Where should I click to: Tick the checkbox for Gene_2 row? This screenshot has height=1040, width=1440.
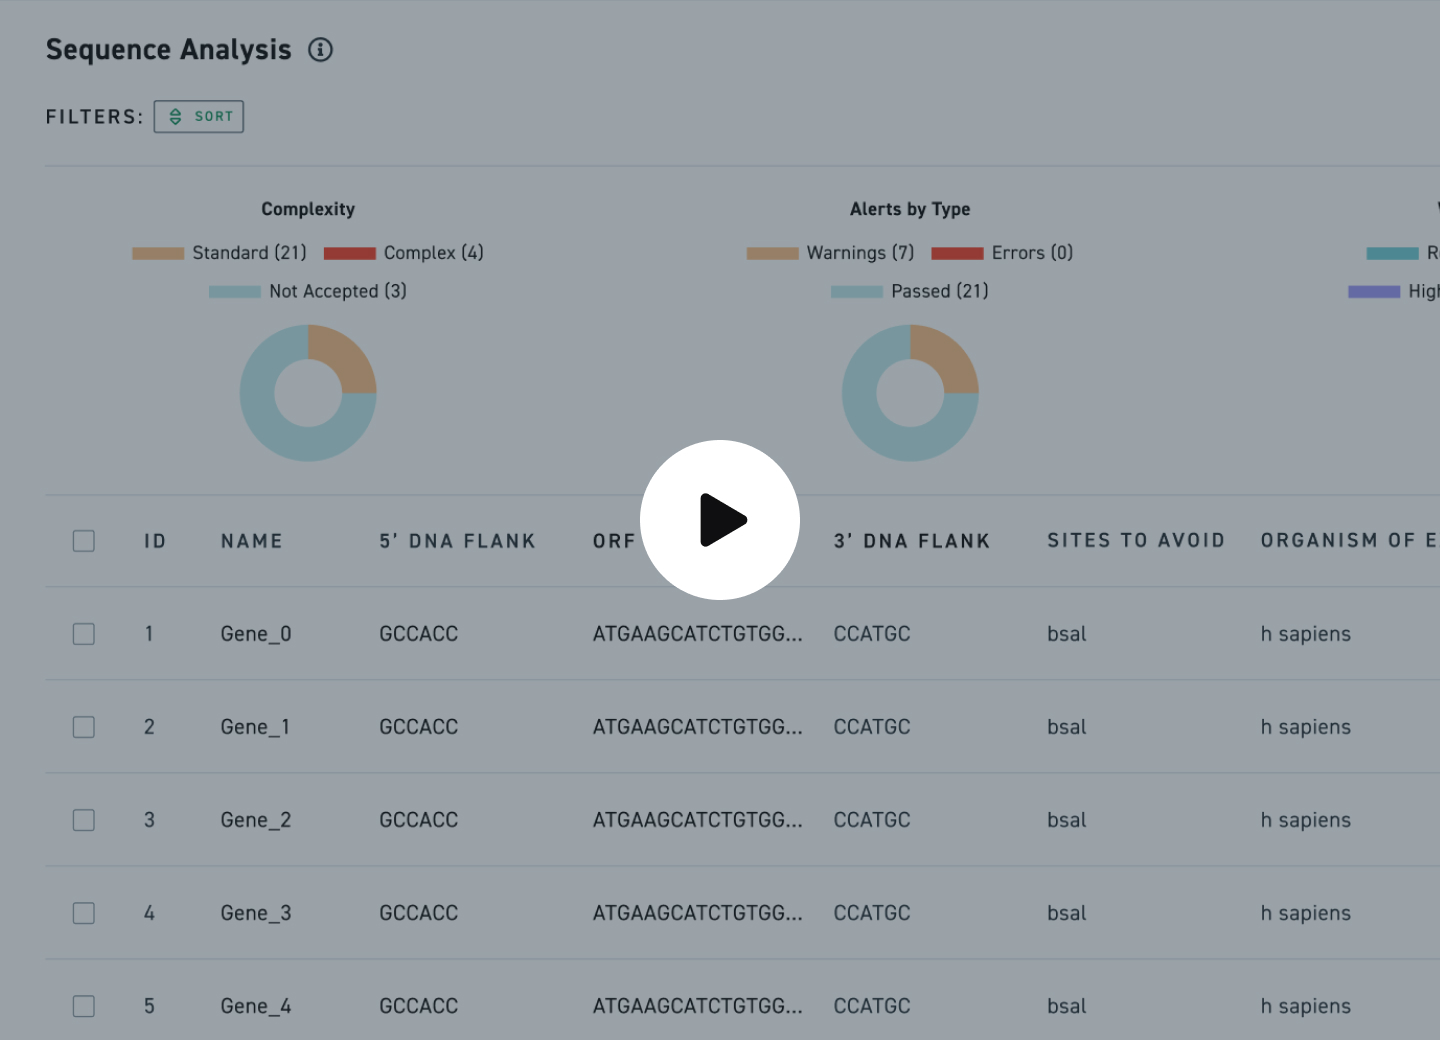pos(84,820)
